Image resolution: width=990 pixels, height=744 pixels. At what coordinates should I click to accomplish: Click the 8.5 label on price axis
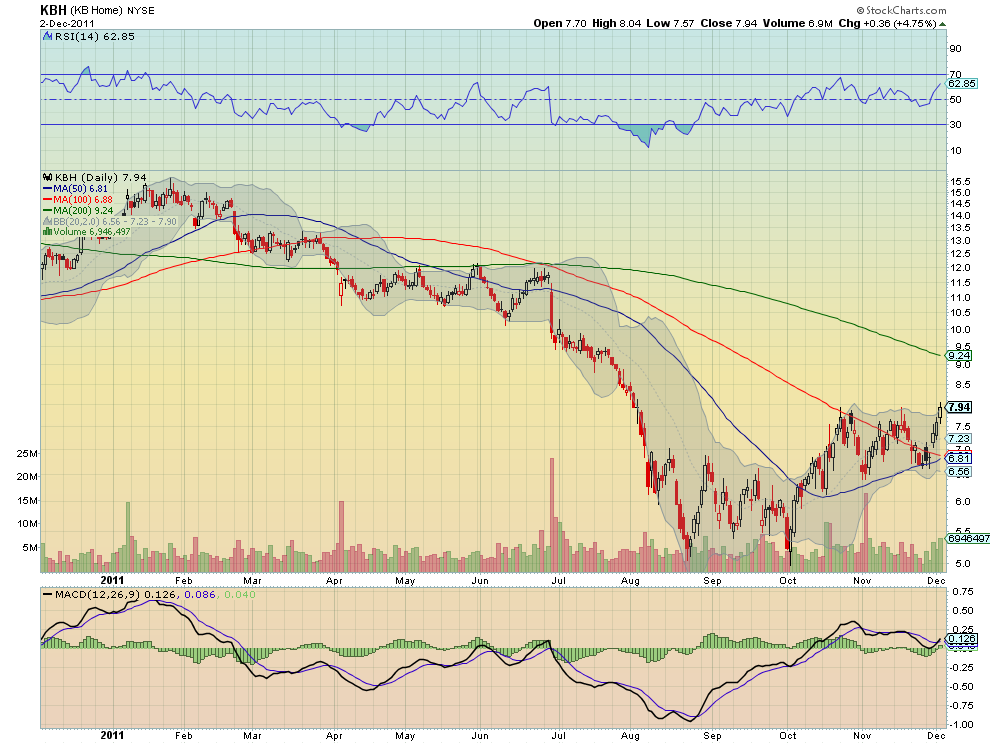coord(963,385)
